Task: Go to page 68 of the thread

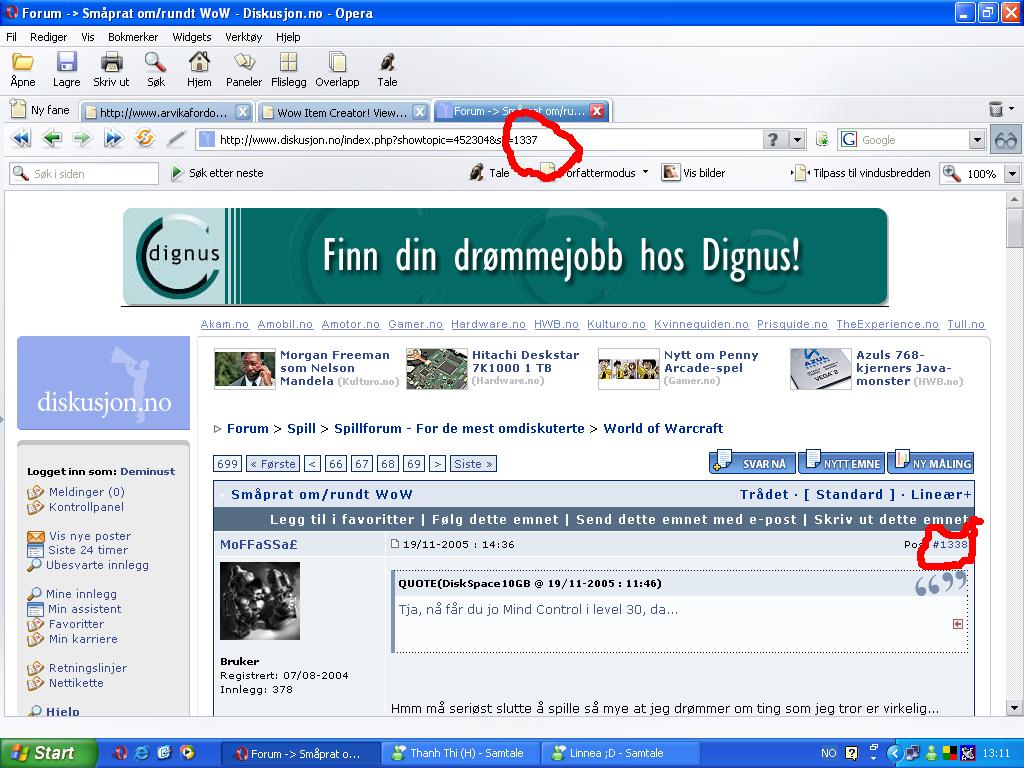Action: [x=388, y=464]
